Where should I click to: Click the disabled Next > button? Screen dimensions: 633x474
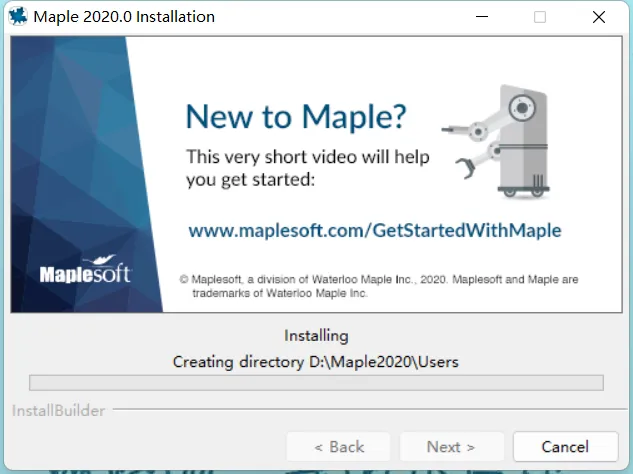pyautogui.click(x=451, y=447)
